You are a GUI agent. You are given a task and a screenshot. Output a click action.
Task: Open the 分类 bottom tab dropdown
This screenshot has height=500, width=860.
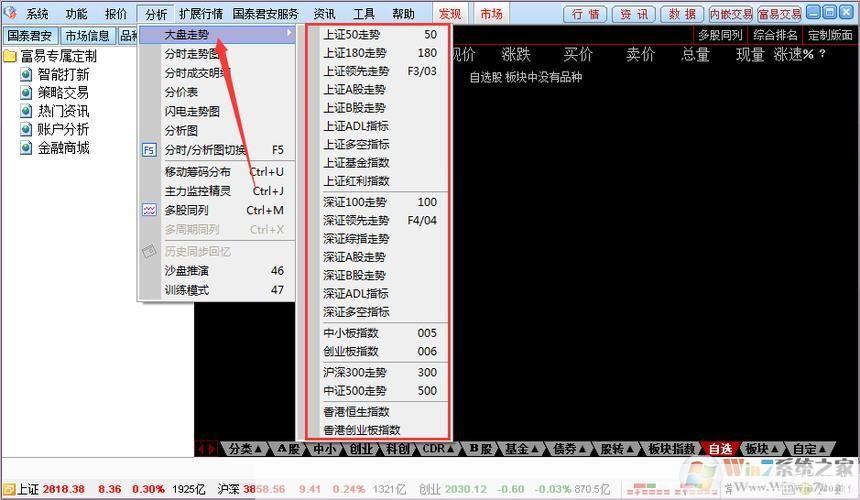point(245,448)
